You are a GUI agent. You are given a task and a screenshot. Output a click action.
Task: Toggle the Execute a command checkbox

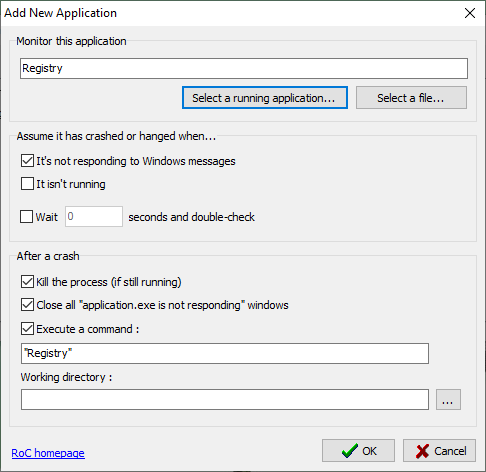tap(27, 329)
